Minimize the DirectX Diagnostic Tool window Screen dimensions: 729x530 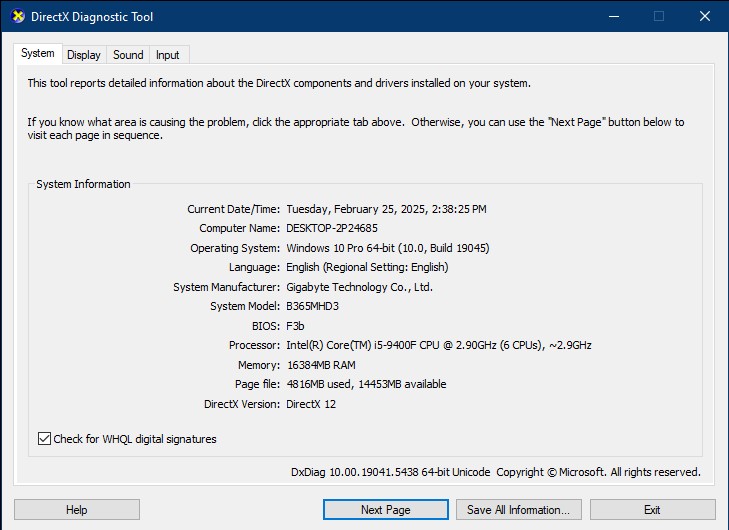pyautogui.click(x=613, y=17)
